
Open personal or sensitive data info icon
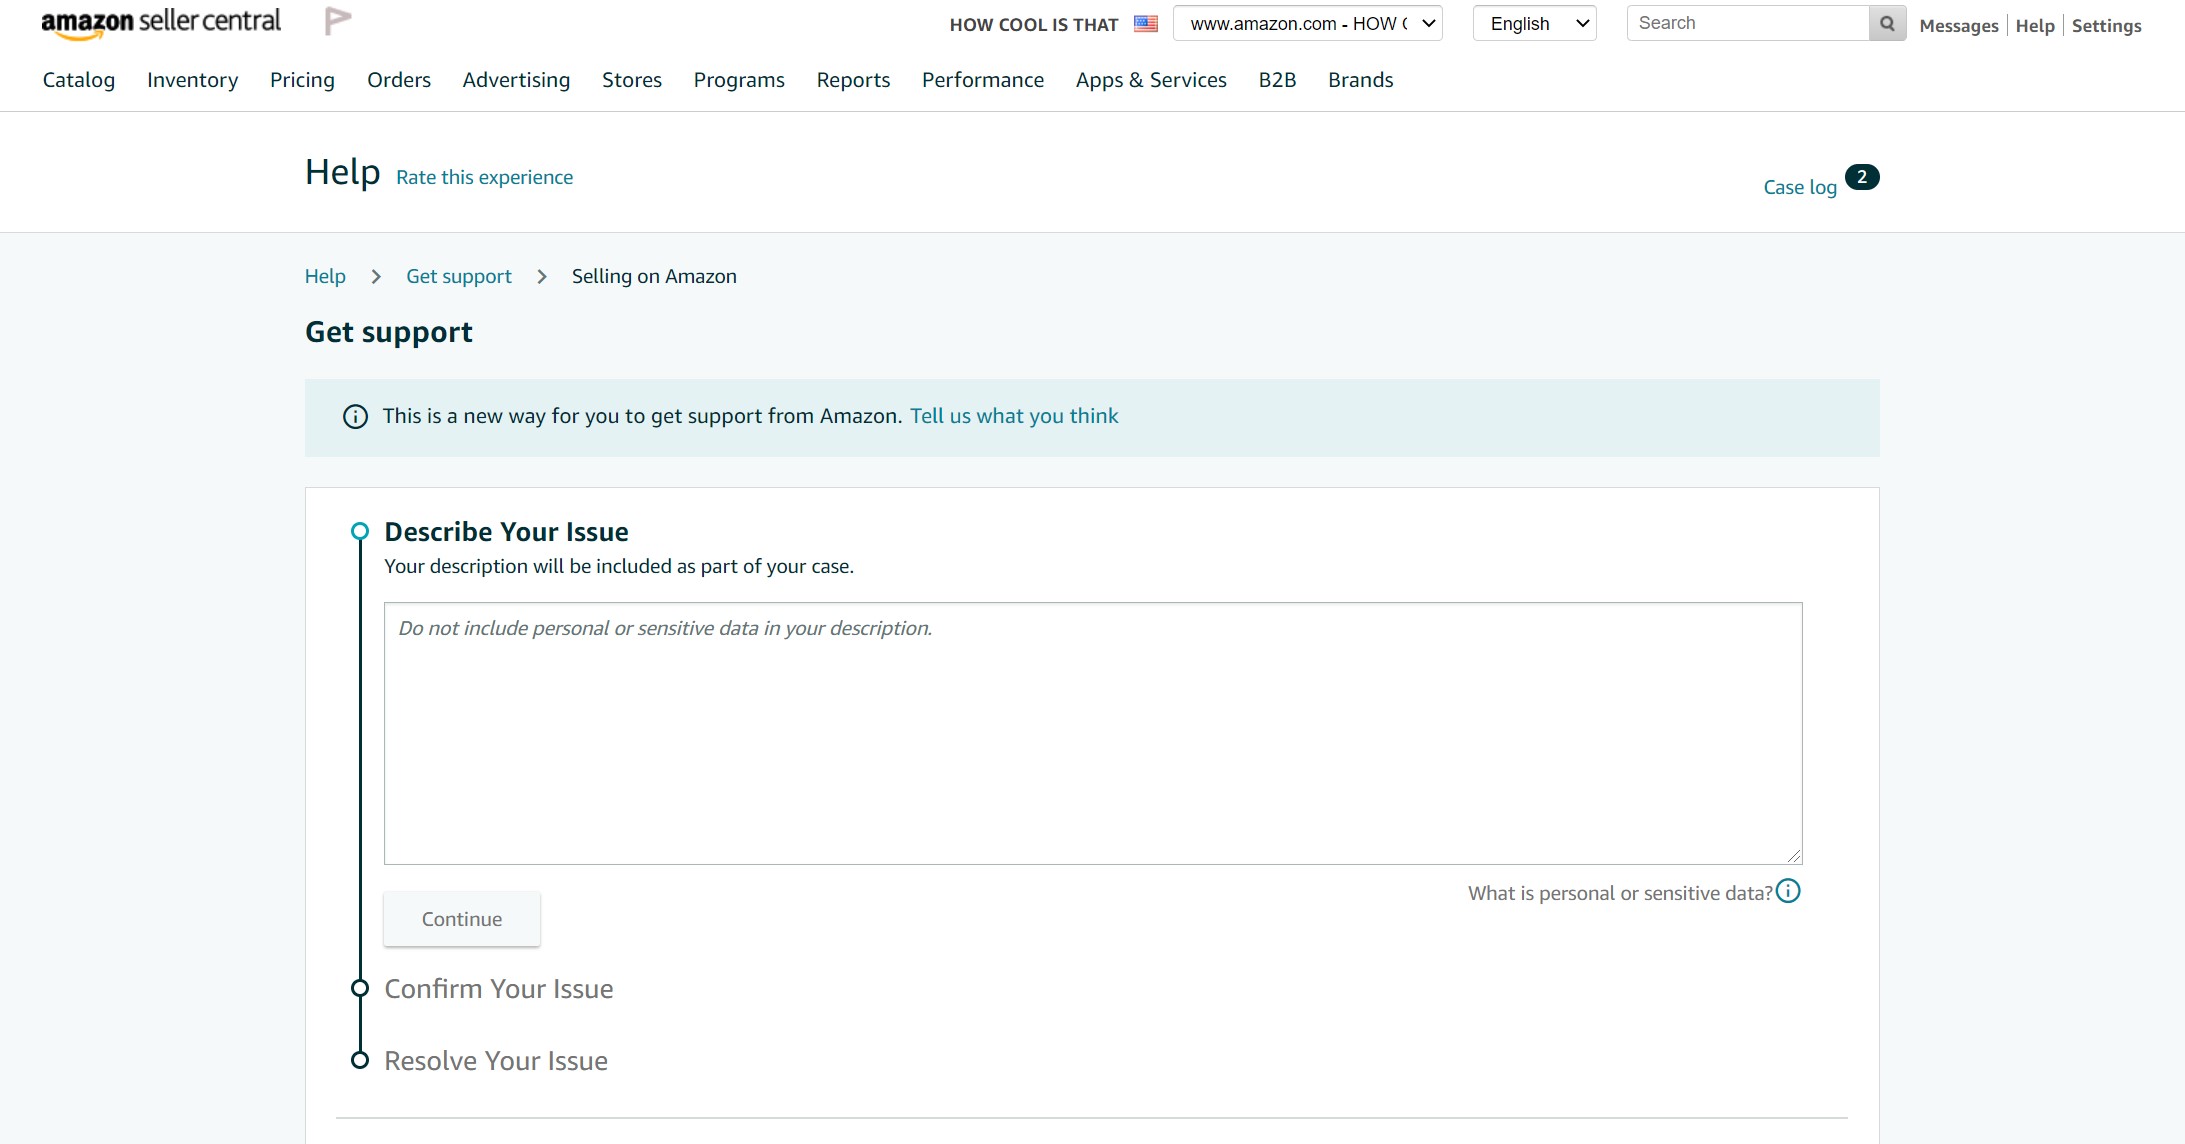pos(1788,891)
